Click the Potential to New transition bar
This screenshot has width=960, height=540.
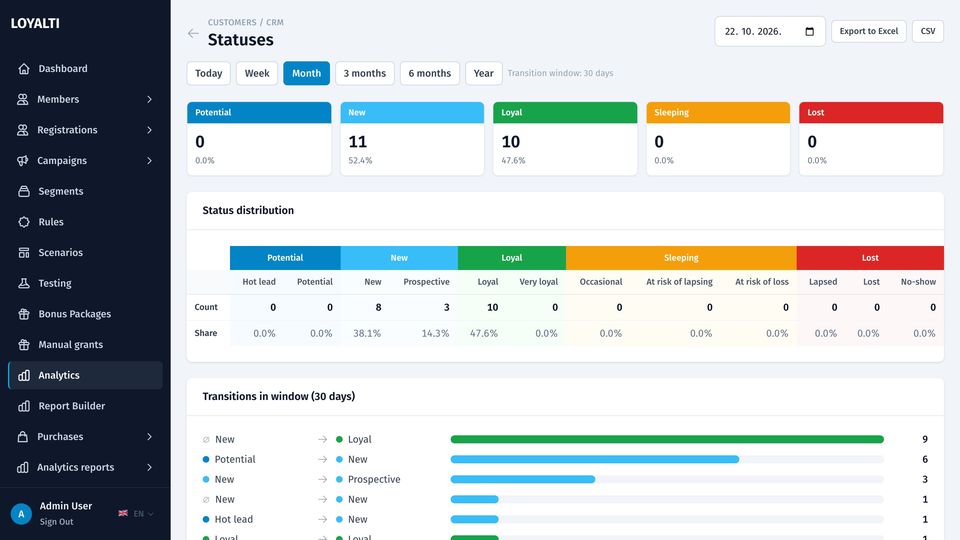(x=595, y=459)
